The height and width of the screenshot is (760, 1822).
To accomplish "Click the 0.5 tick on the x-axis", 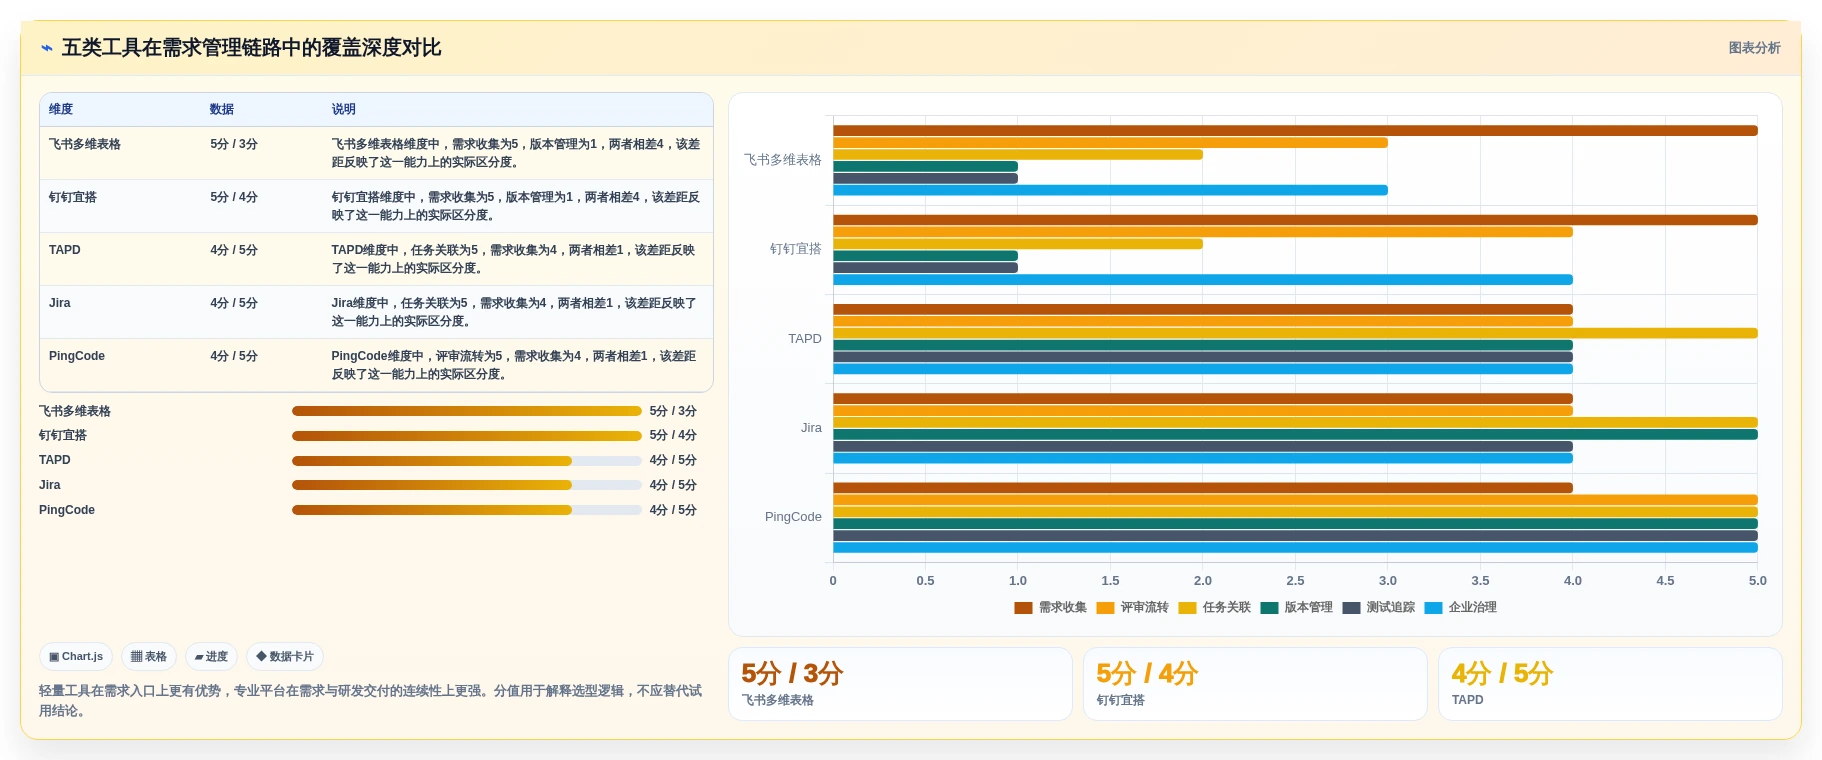I will pyautogui.click(x=925, y=581).
